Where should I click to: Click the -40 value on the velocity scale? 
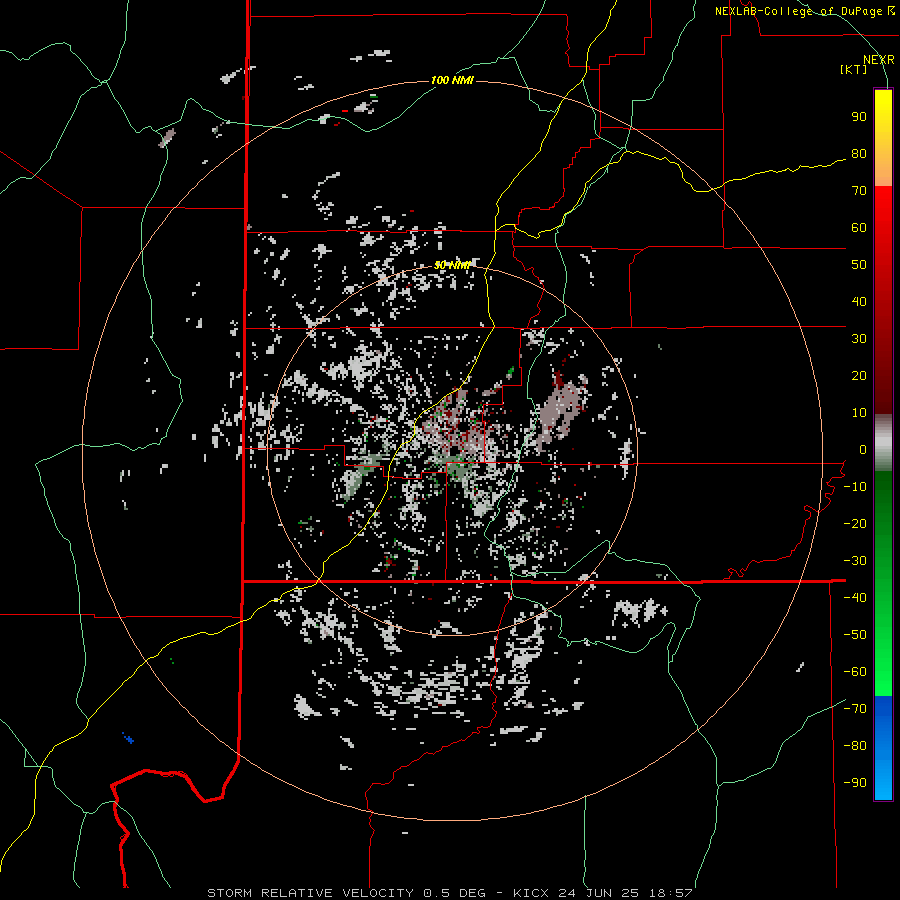tap(855, 598)
